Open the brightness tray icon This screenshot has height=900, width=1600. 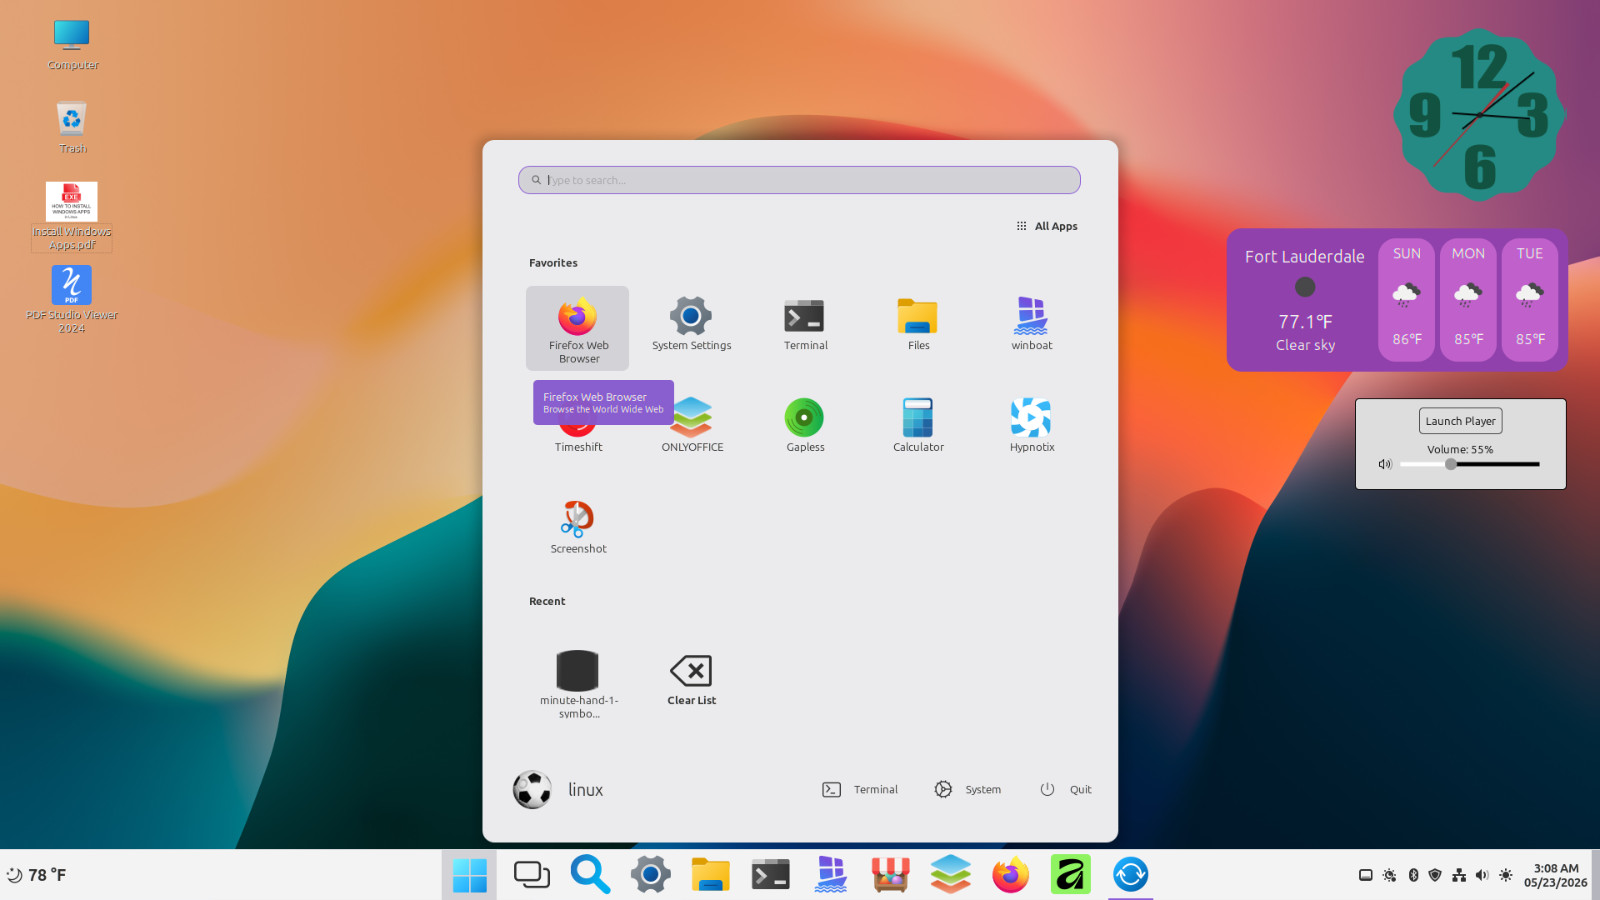[x=1506, y=875]
